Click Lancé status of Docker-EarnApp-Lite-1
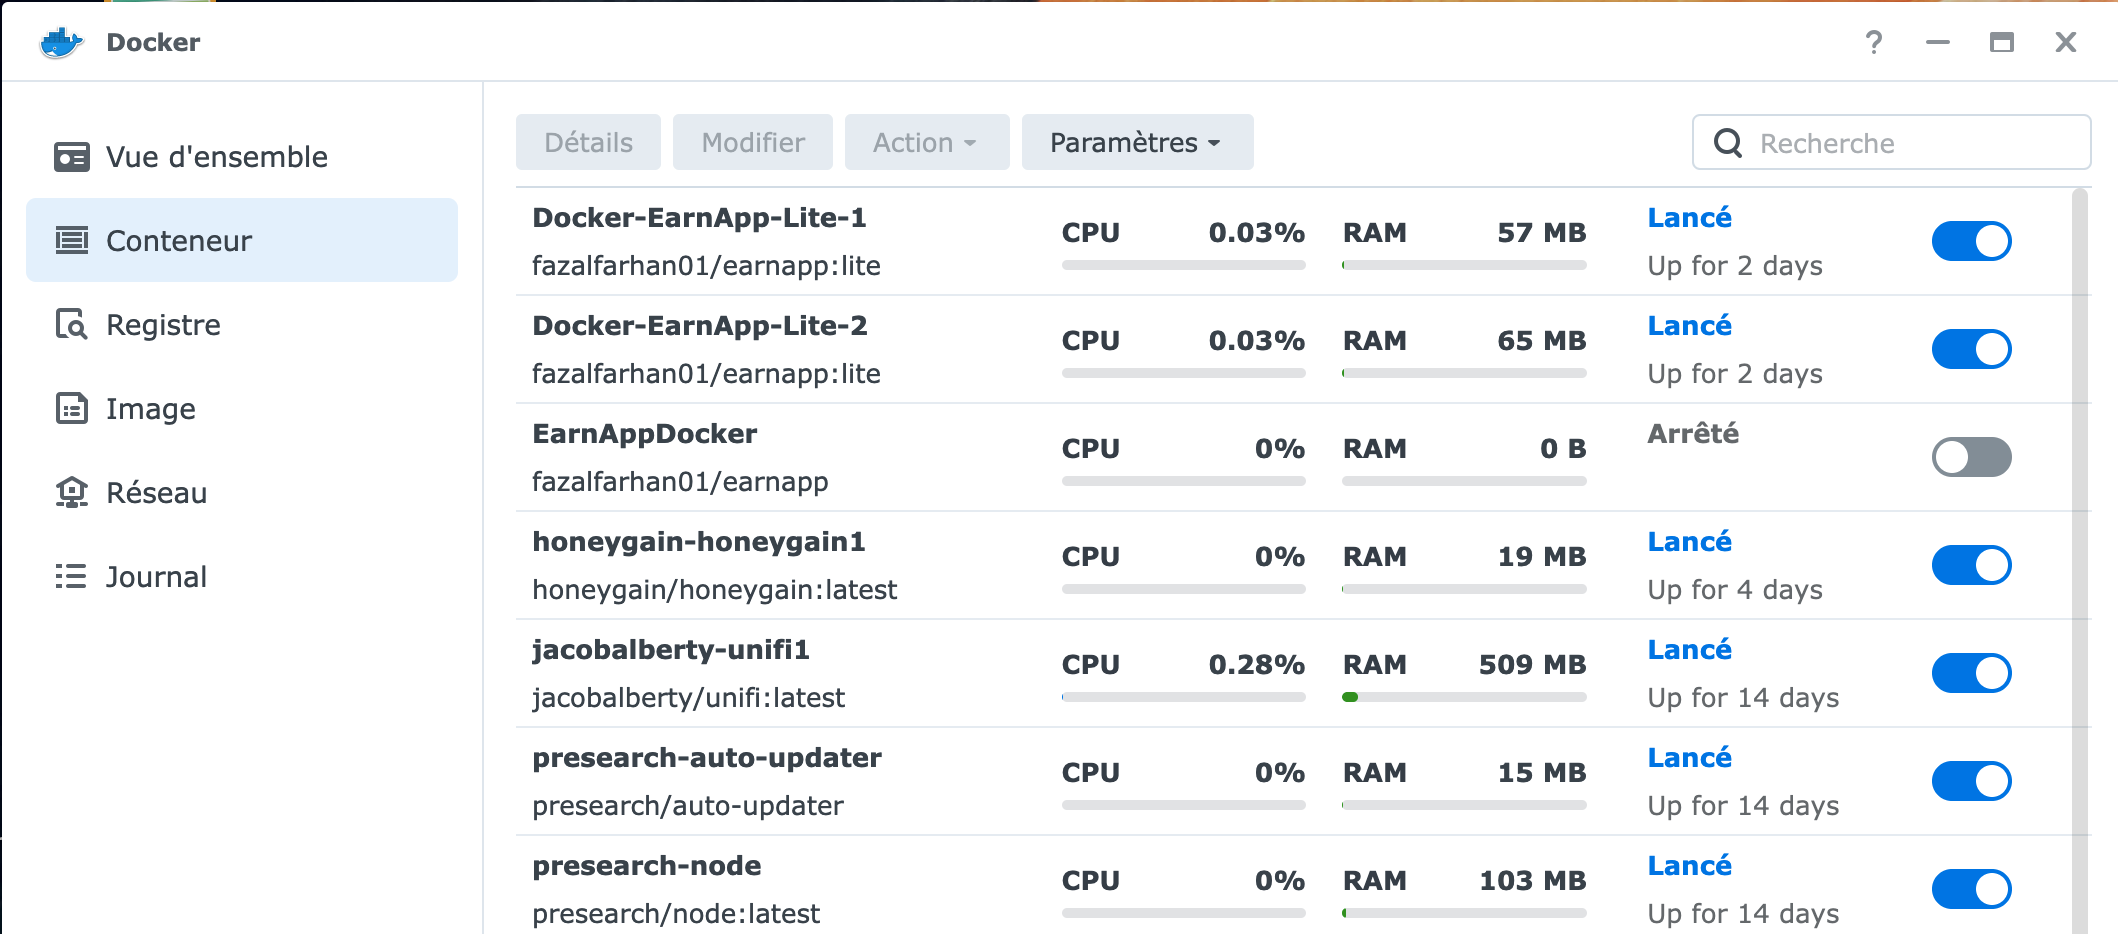The image size is (2118, 934). click(x=1689, y=218)
